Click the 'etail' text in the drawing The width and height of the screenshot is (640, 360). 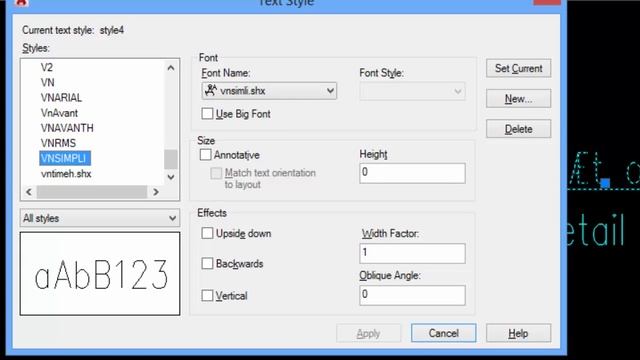pos(596,231)
